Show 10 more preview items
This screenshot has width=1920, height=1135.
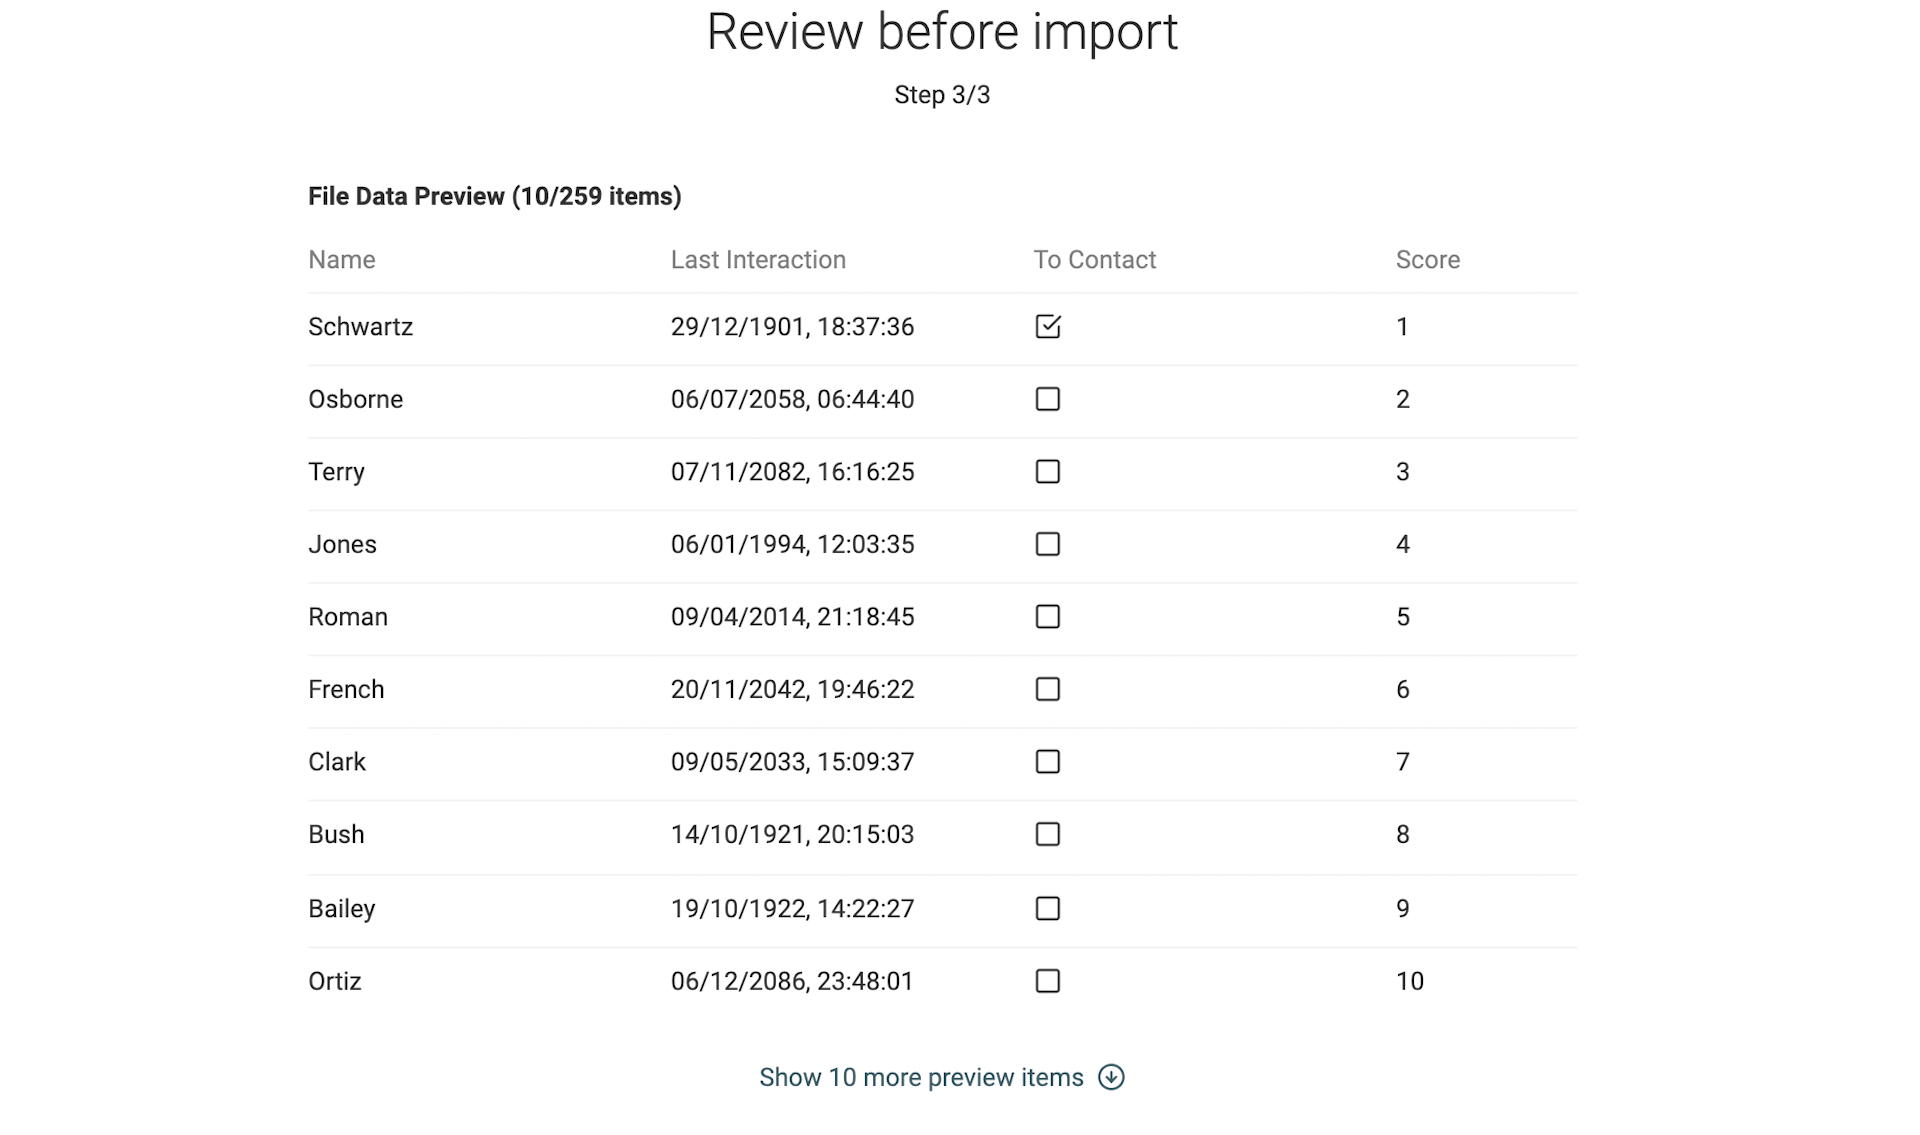click(920, 1077)
